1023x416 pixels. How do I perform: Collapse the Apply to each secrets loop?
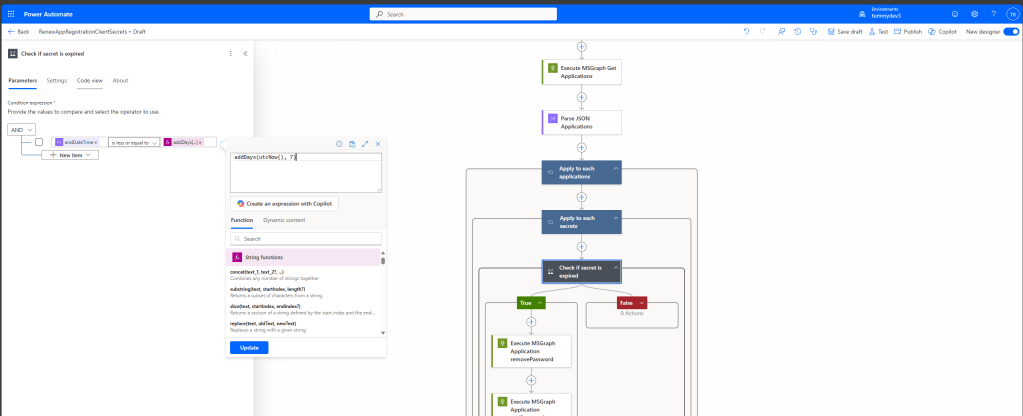tap(615, 218)
